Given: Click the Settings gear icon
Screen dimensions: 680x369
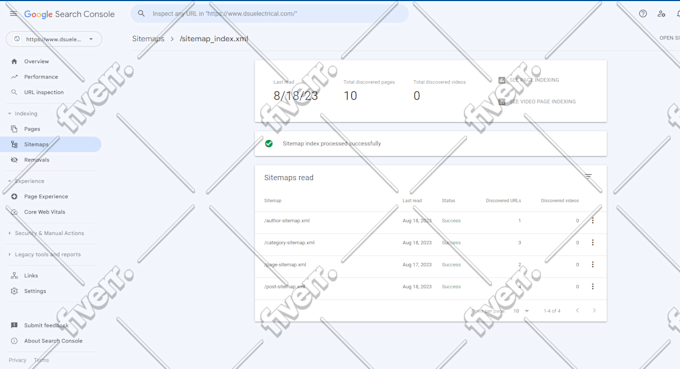Looking at the screenshot, I should (x=14, y=291).
